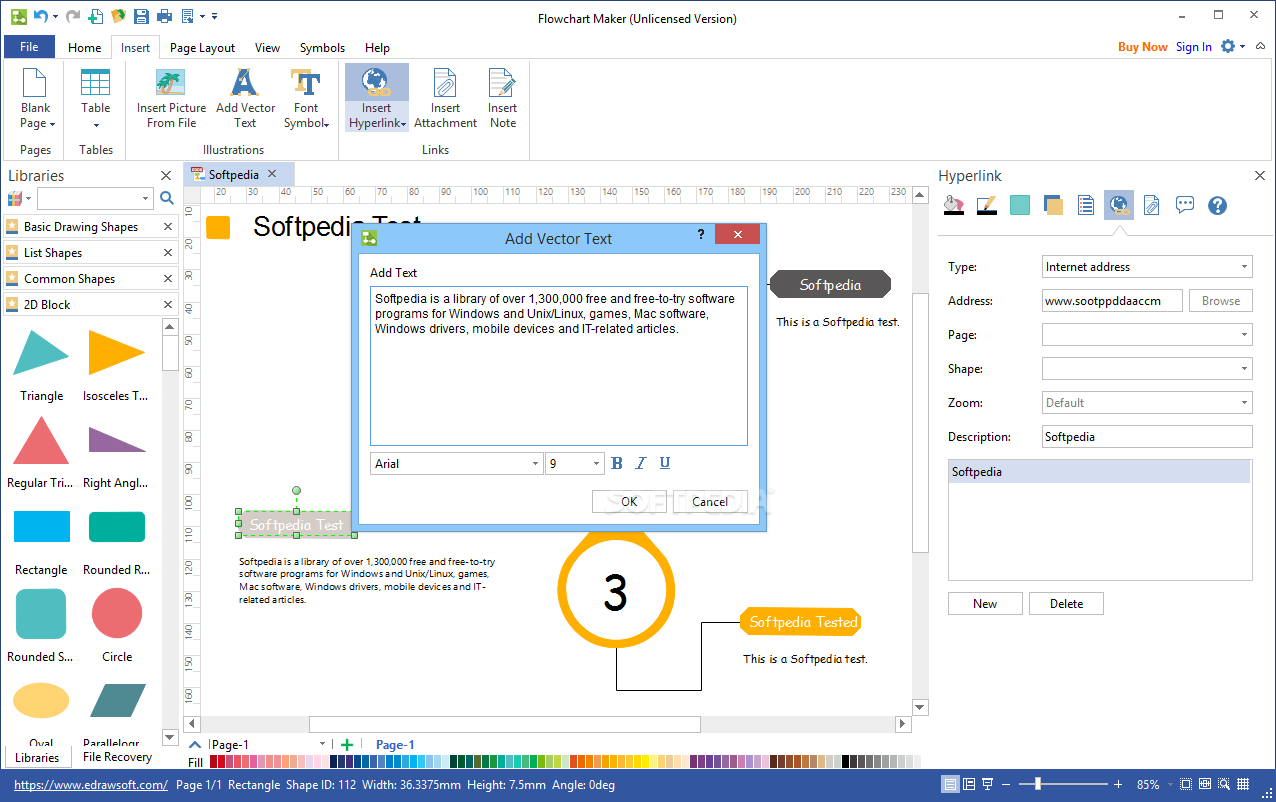The width and height of the screenshot is (1276, 802).
Task: Click the New hyperlink button
Action: point(985,604)
